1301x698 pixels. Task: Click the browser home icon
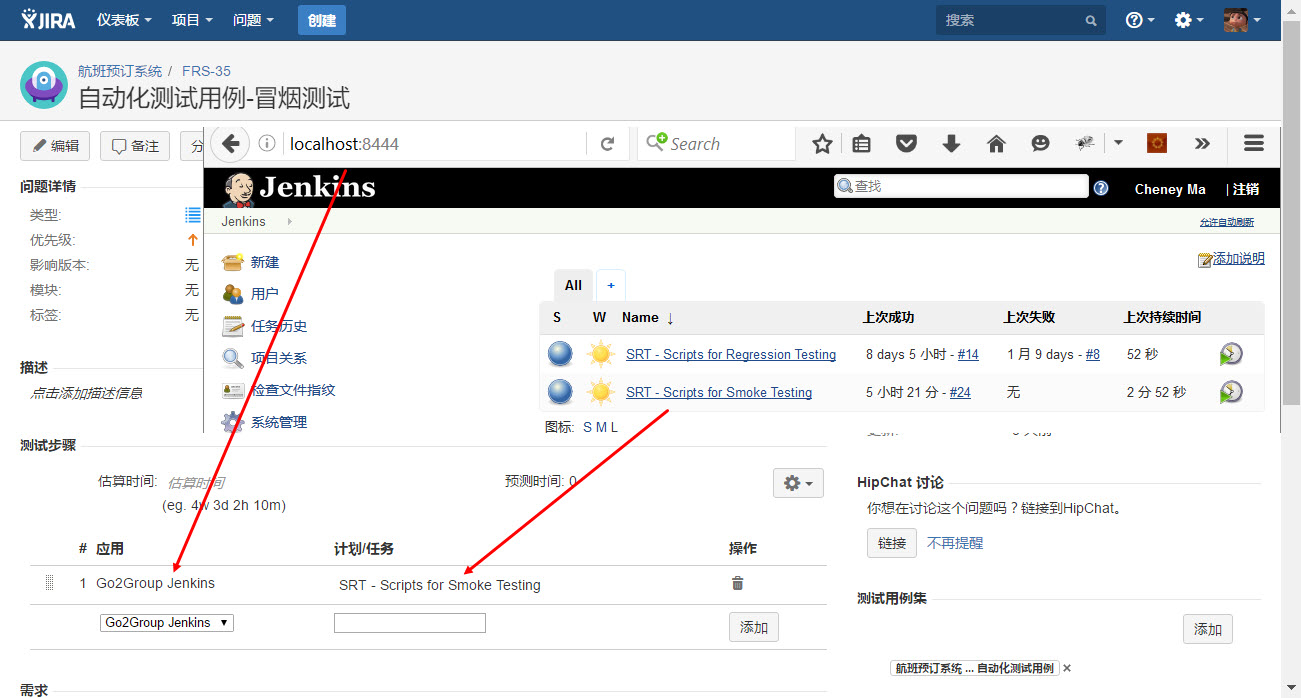996,144
